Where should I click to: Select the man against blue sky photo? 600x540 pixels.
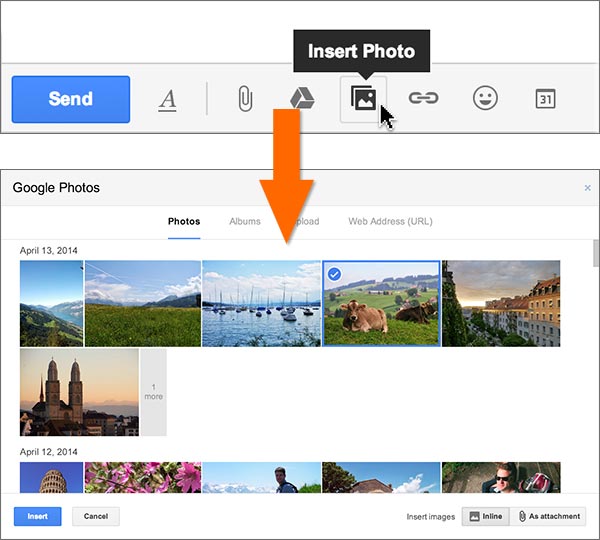(261, 477)
